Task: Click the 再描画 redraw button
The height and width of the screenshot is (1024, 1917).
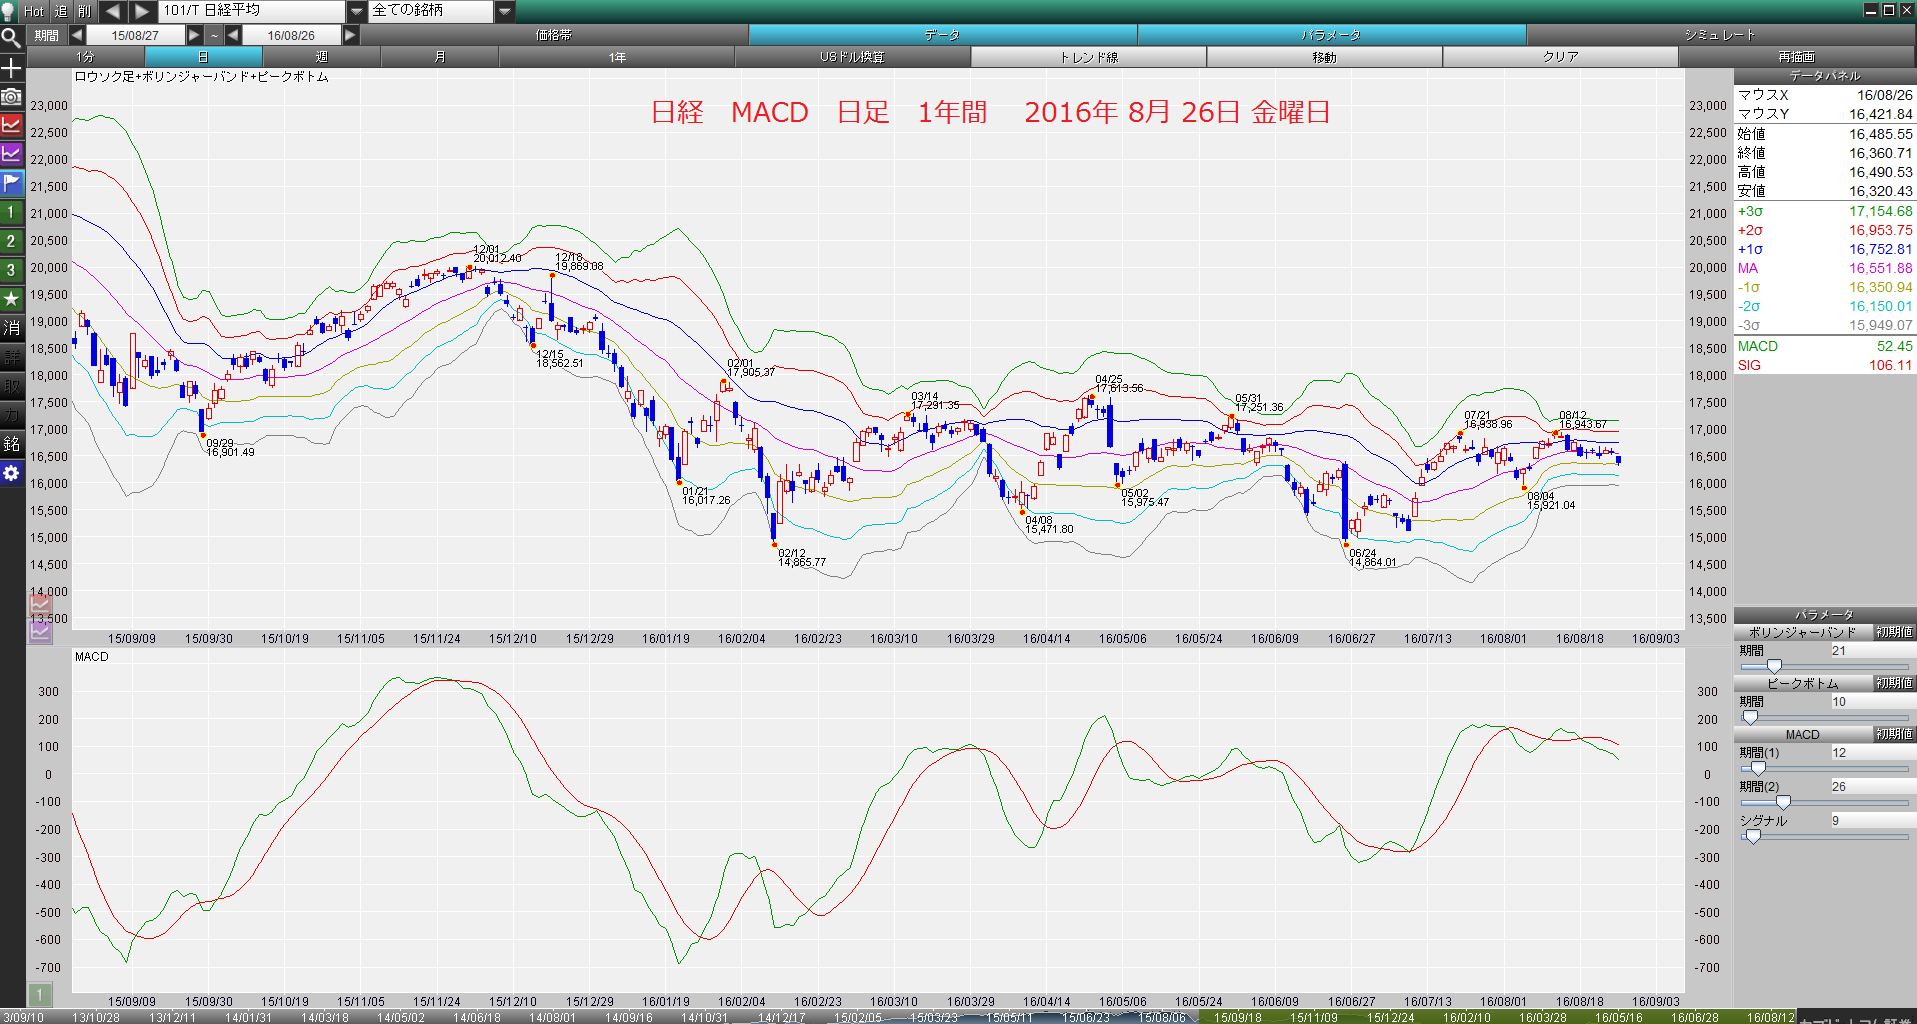Action: point(1796,57)
